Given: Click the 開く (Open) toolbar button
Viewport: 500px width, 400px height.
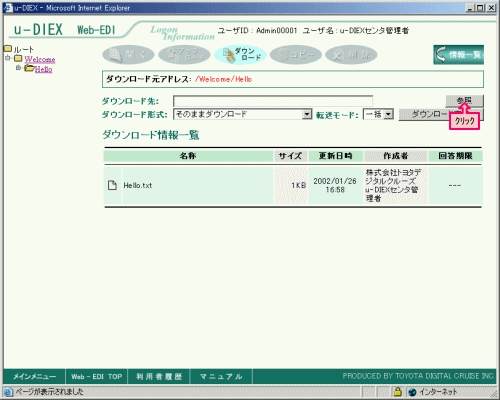Looking at the screenshot, I should tap(128, 55).
